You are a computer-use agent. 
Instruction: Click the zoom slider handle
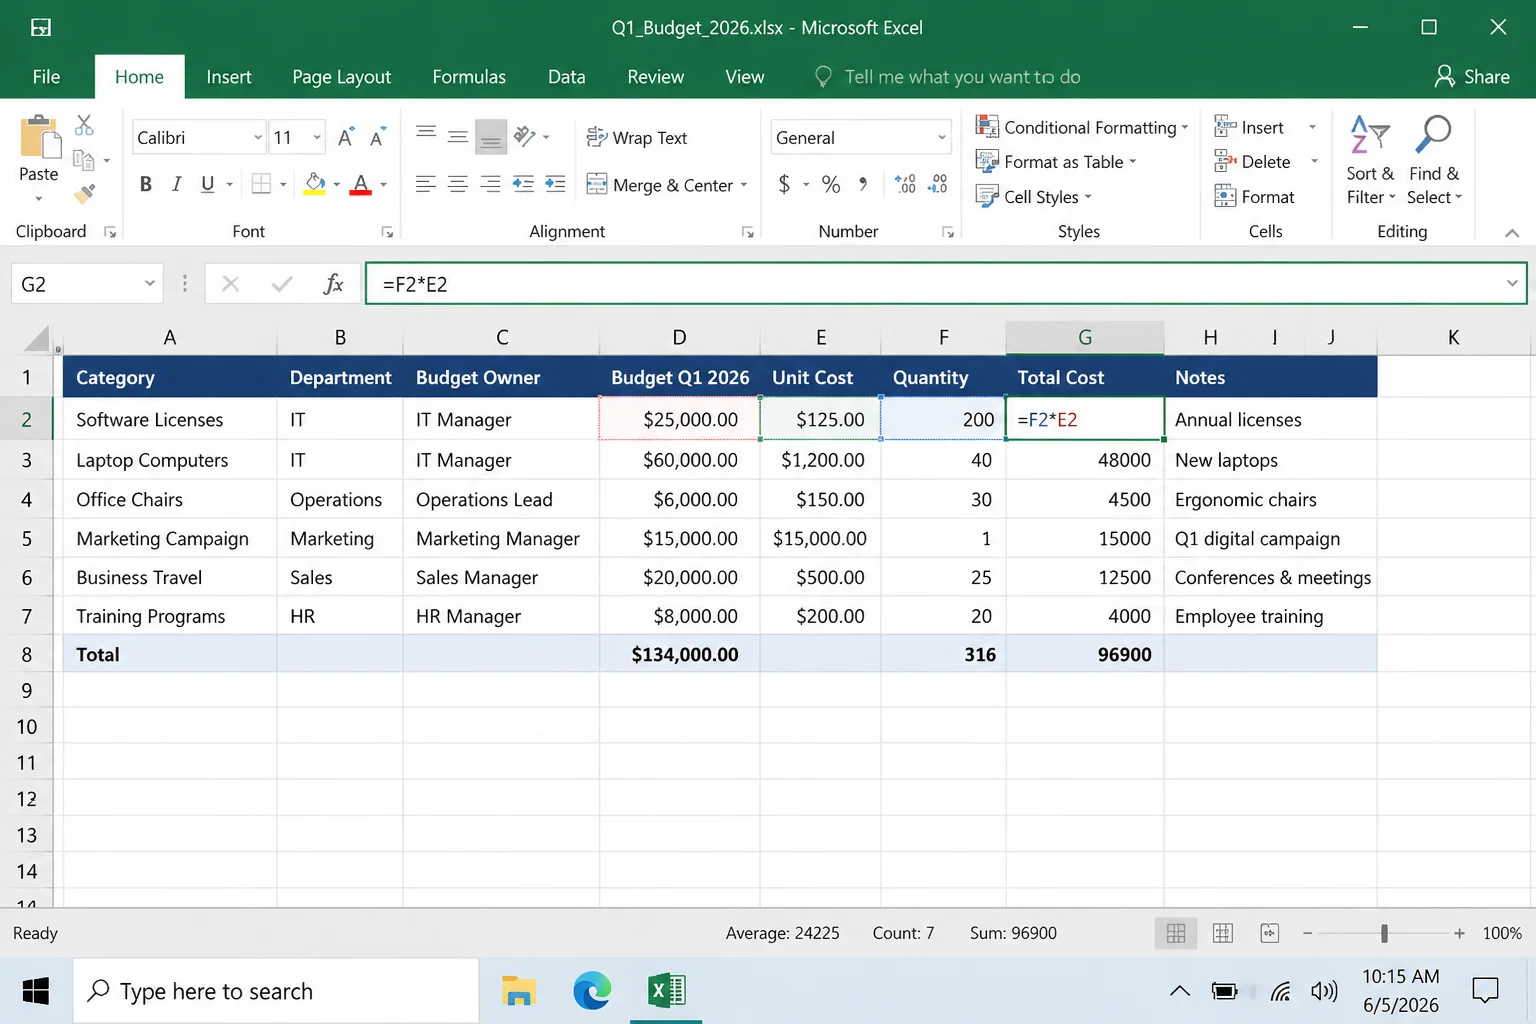(x=1384, y=933)
